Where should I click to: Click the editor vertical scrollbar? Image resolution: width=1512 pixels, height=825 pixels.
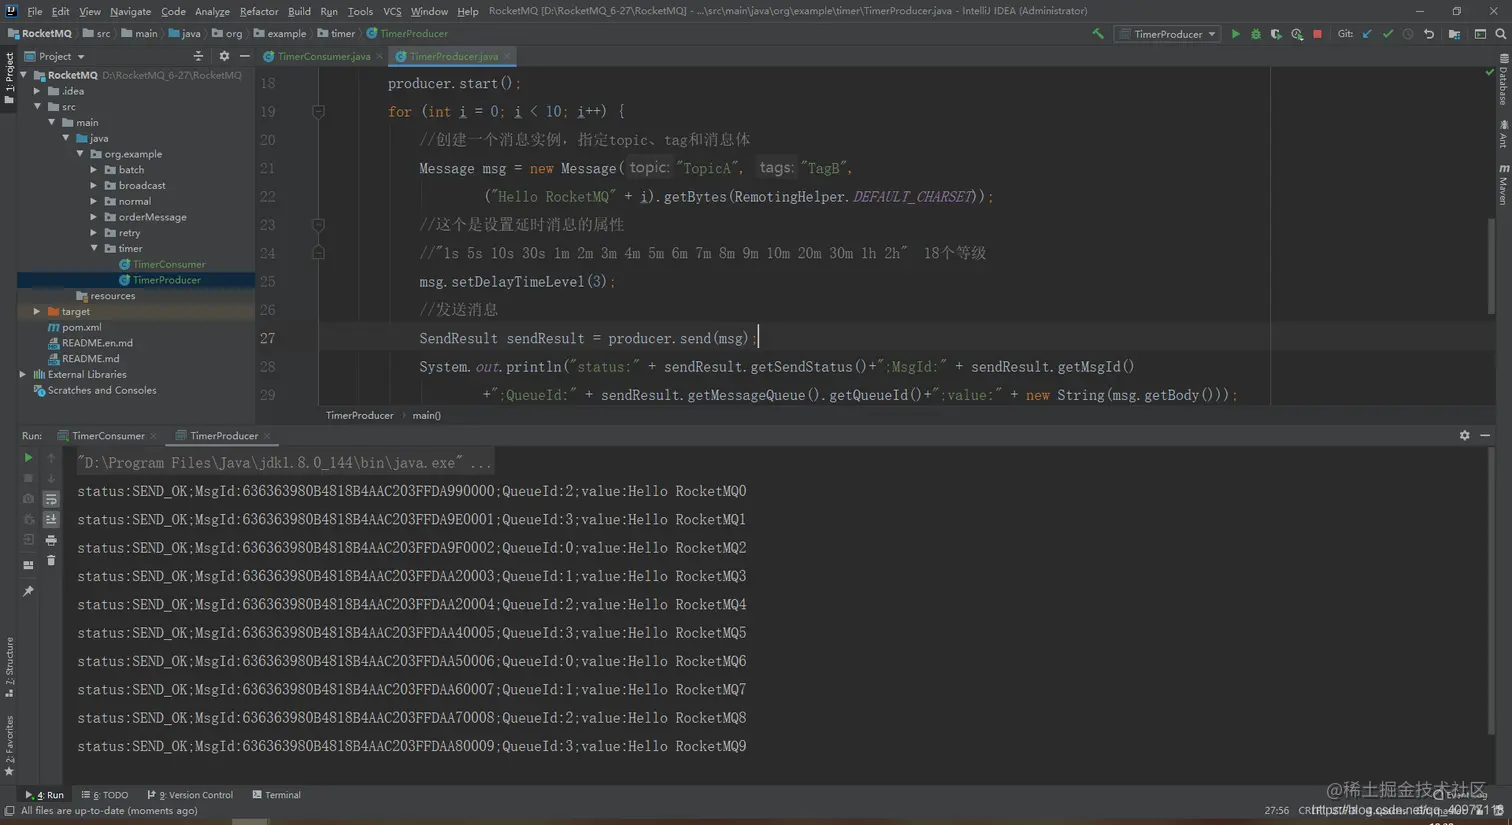pos(1490,265)
